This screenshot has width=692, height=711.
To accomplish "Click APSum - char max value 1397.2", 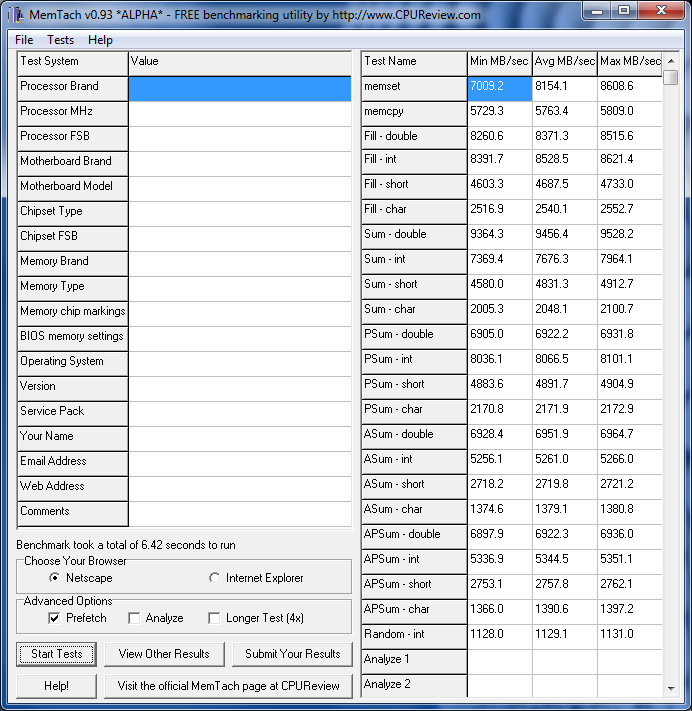I will click(x=630, y=612).
